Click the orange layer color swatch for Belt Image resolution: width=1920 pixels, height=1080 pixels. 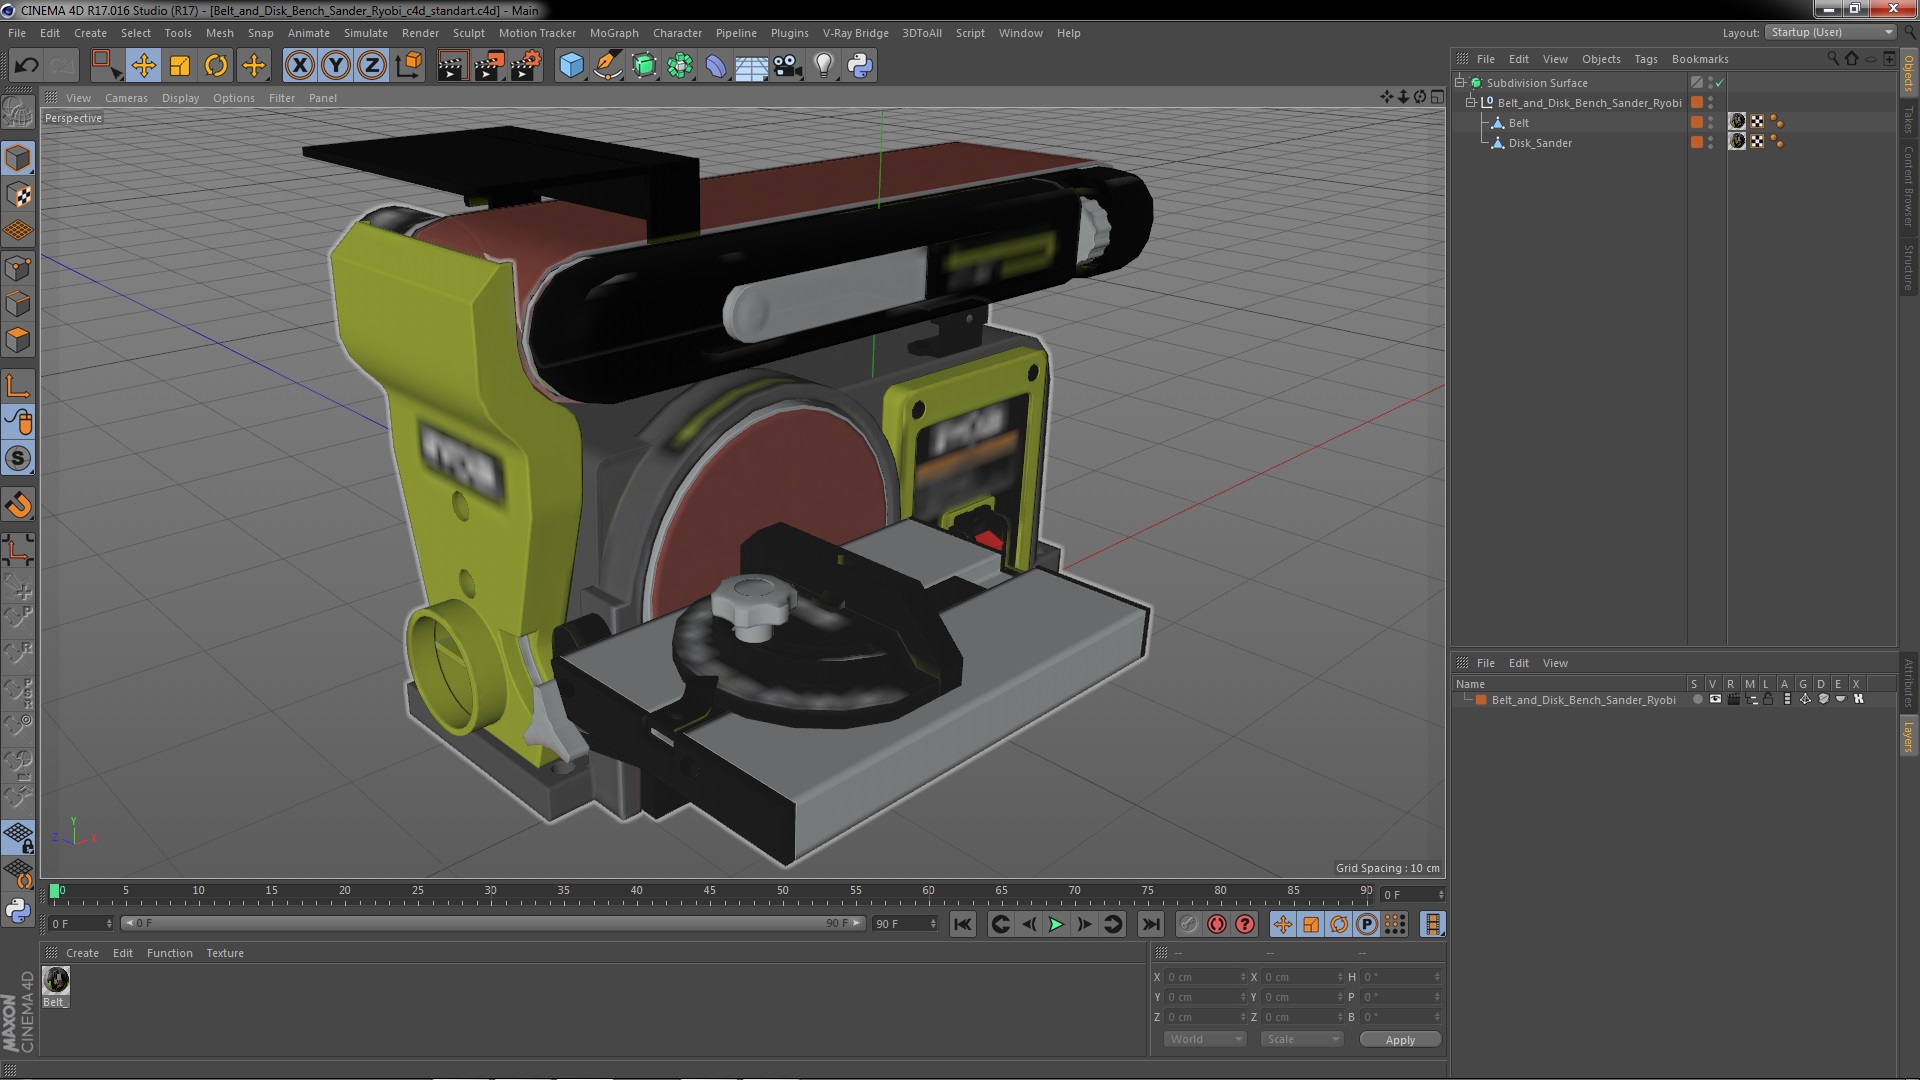pyautogui.click(x=1697, y=122)
